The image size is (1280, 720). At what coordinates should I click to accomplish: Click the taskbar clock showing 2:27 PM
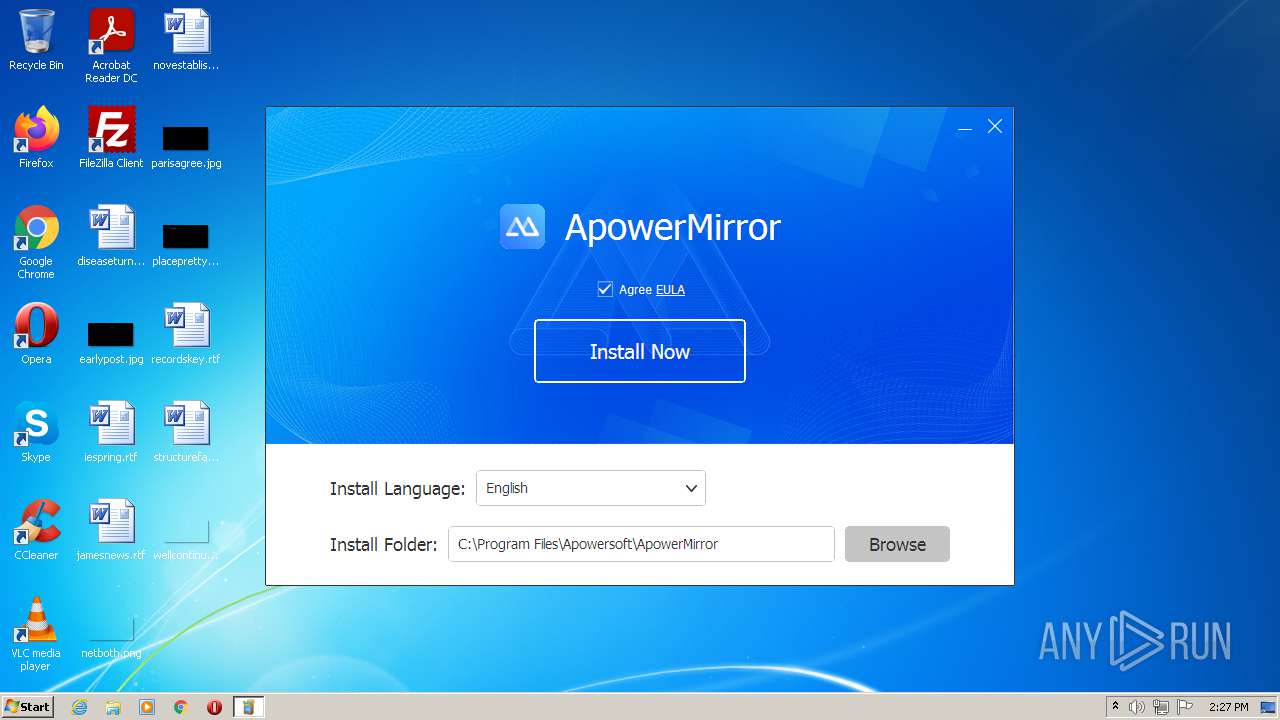tap(1228, 707)
